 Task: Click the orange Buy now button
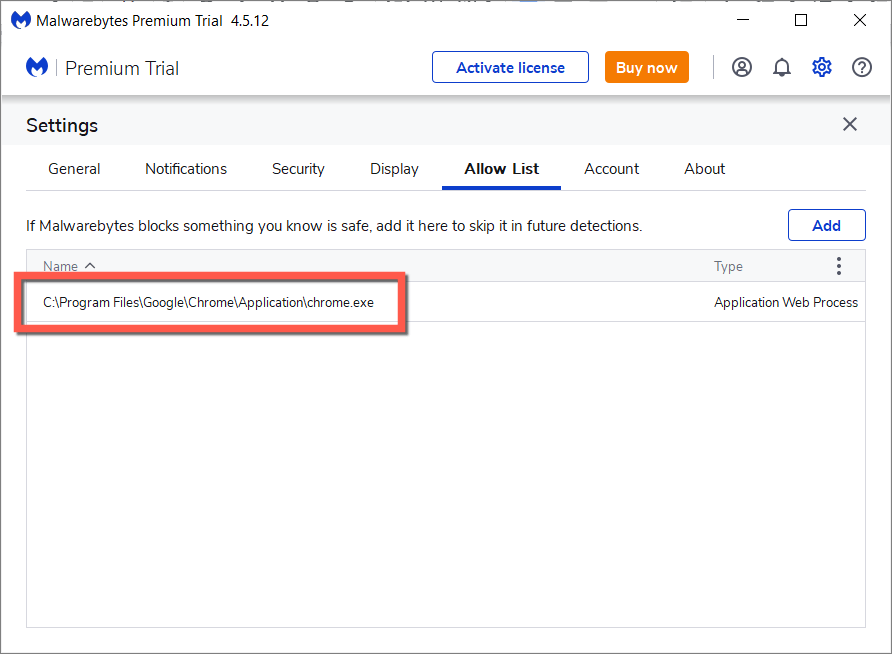pos(646,68)
